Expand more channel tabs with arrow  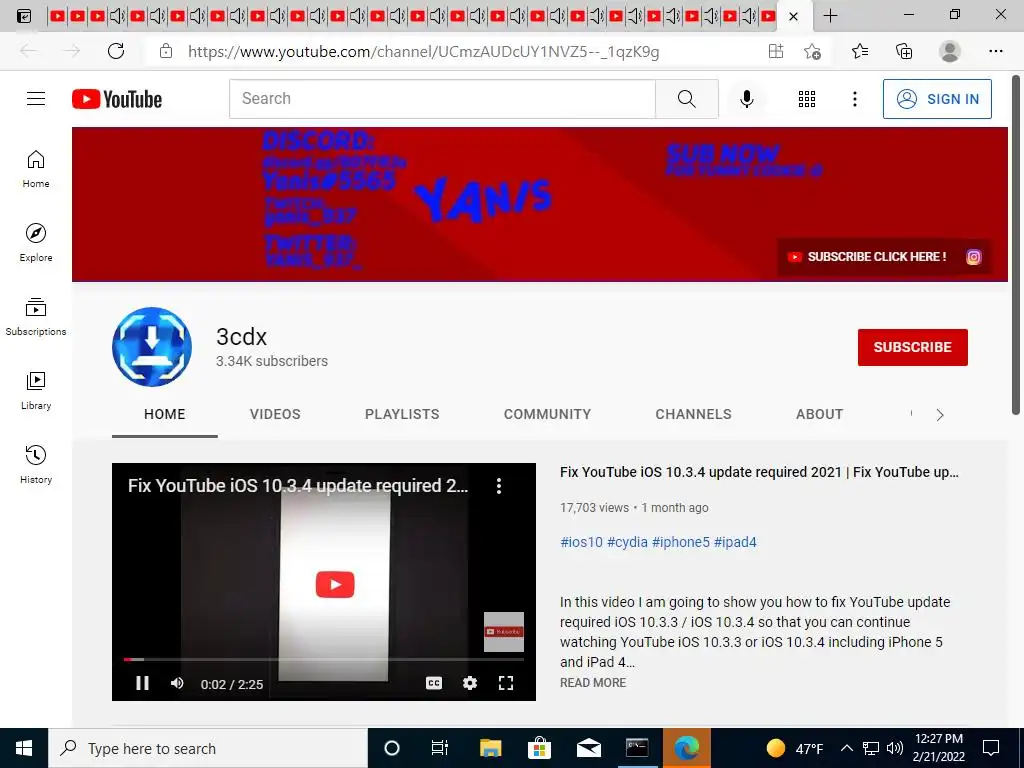(940, 415)
